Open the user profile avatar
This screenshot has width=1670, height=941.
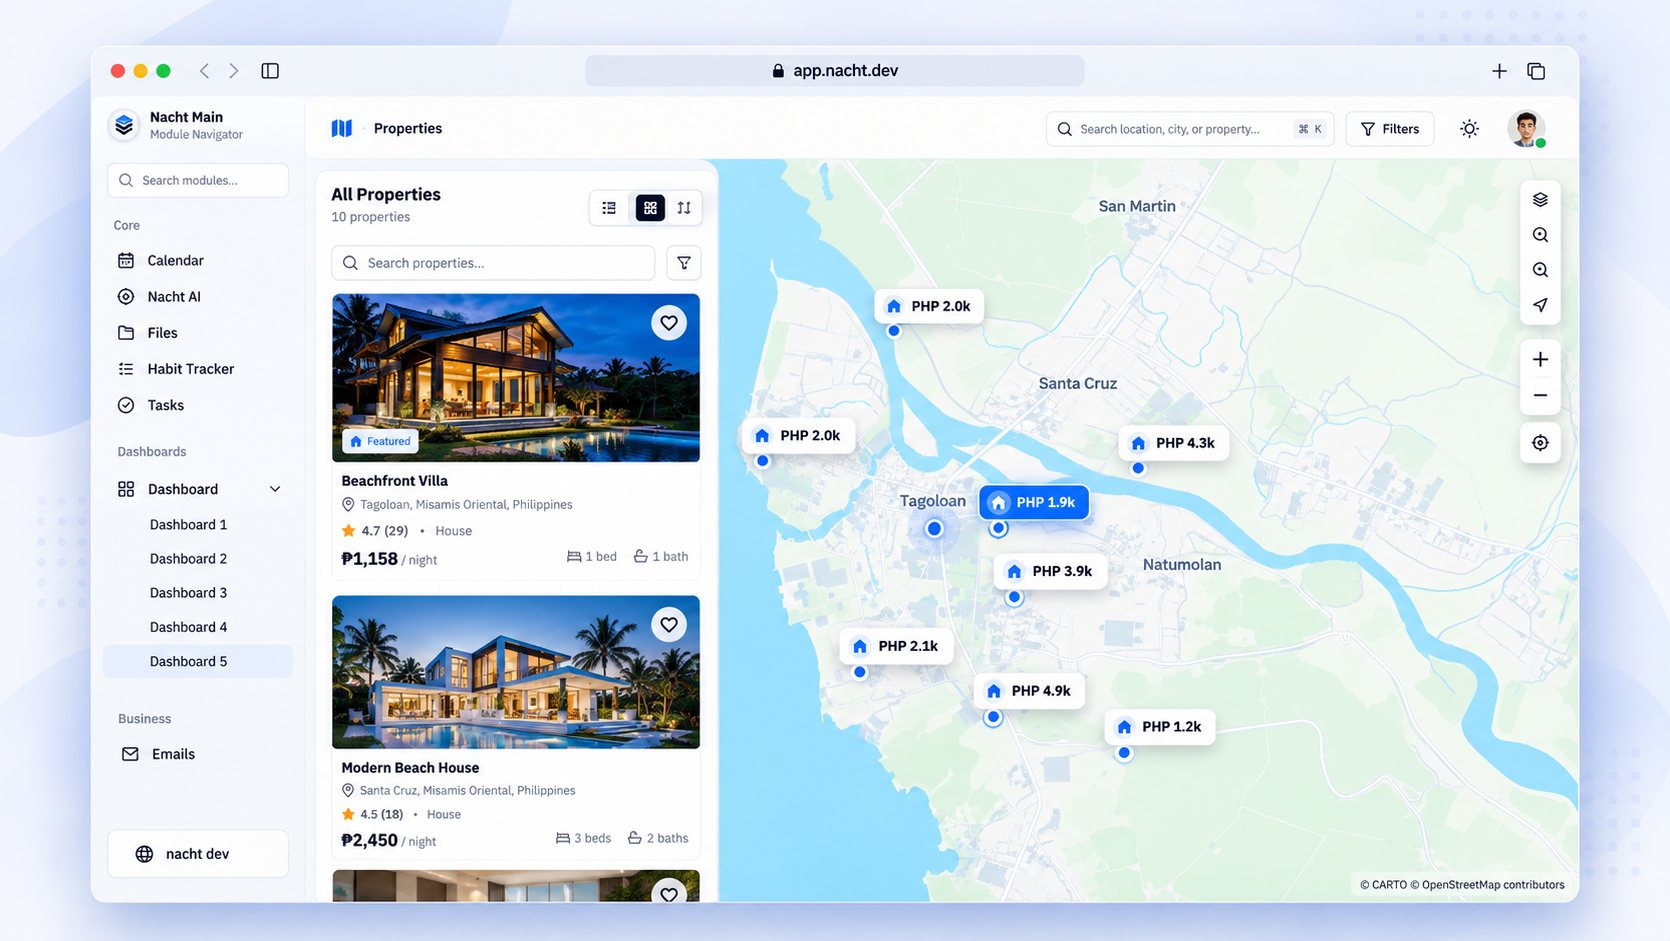(x=1526, y=129)
